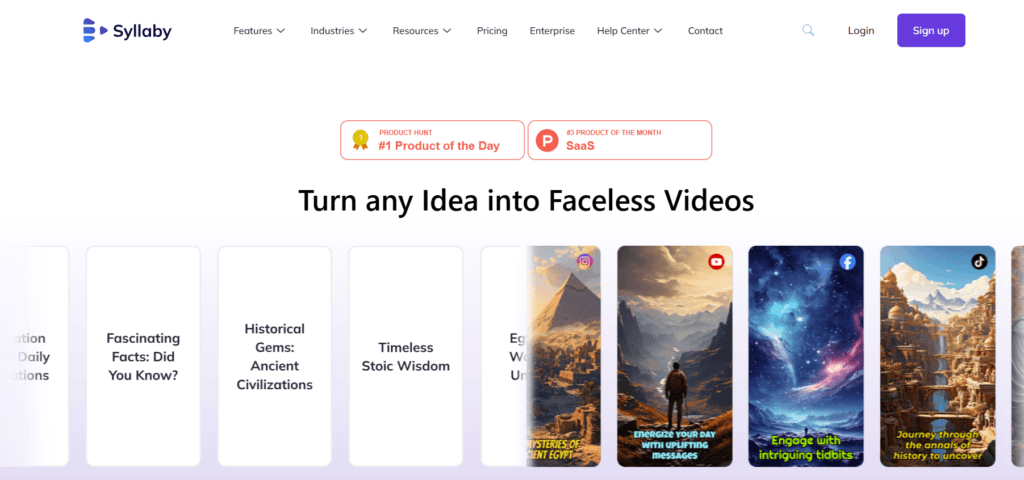Click the Sign up button

[x=931, y=31]
